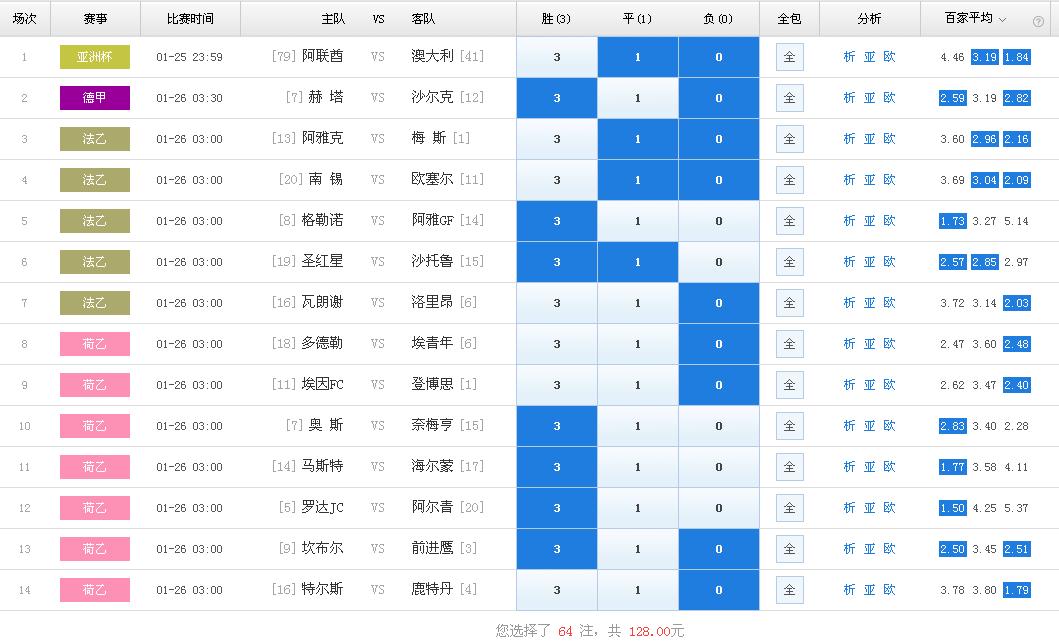Click home team 格勒诺
Viewport: 1059px width, 642px height.
coord(322,221)
